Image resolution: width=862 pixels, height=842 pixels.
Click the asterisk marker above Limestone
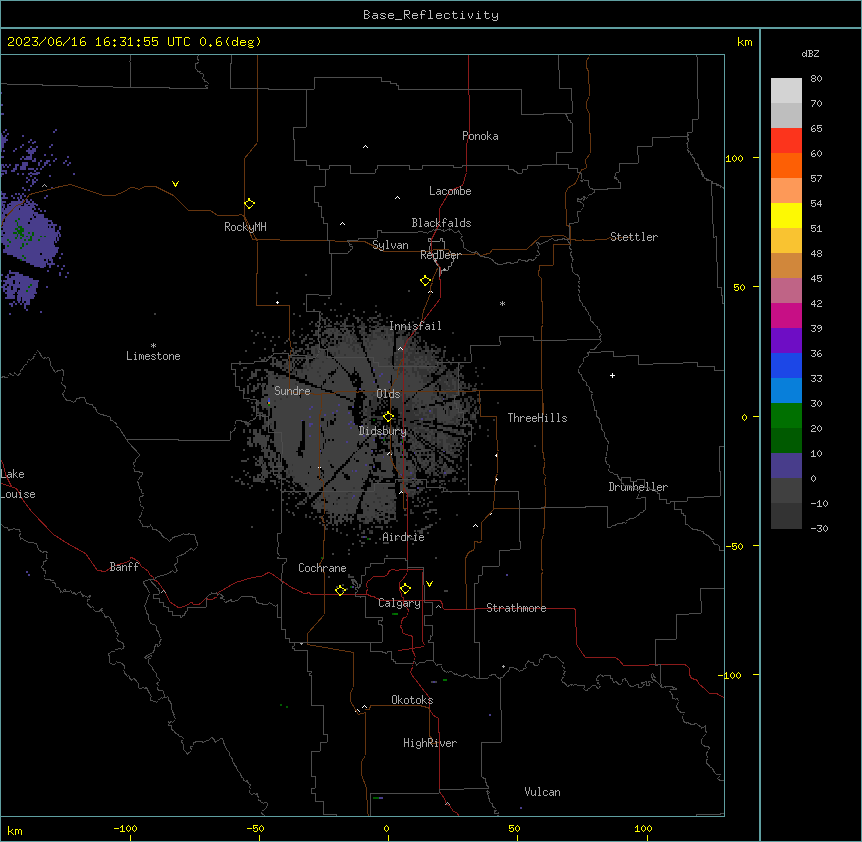click(x=153, y=346)
